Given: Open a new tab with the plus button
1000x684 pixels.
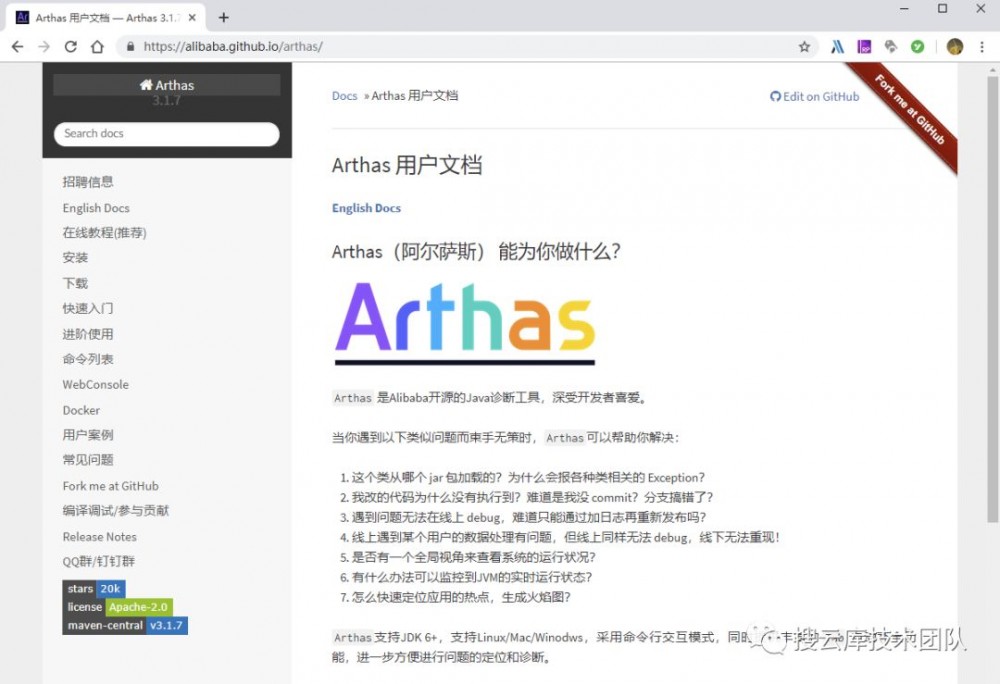Looking at the screenshot, I should (x=222, y=16).
